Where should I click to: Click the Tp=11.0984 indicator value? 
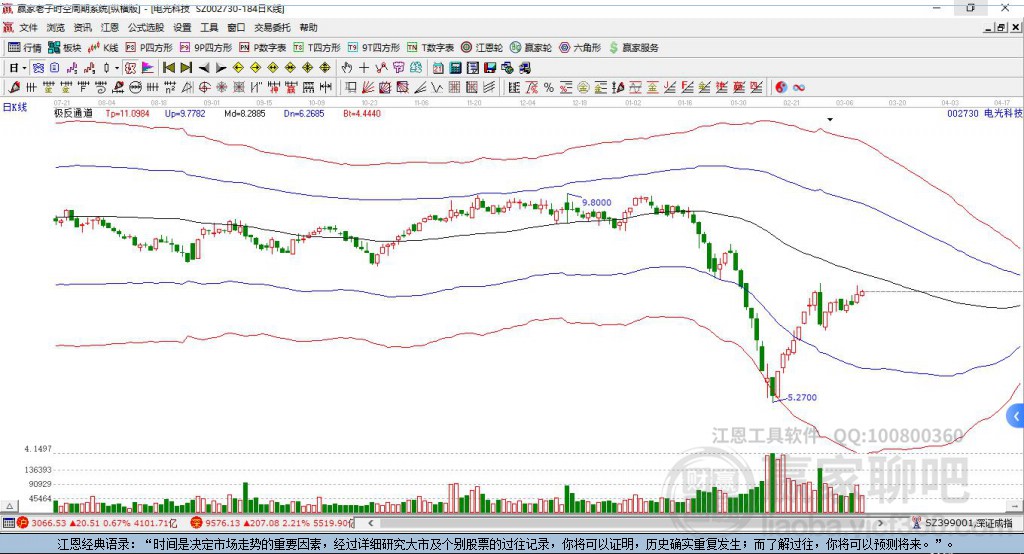tap(127, 113)
